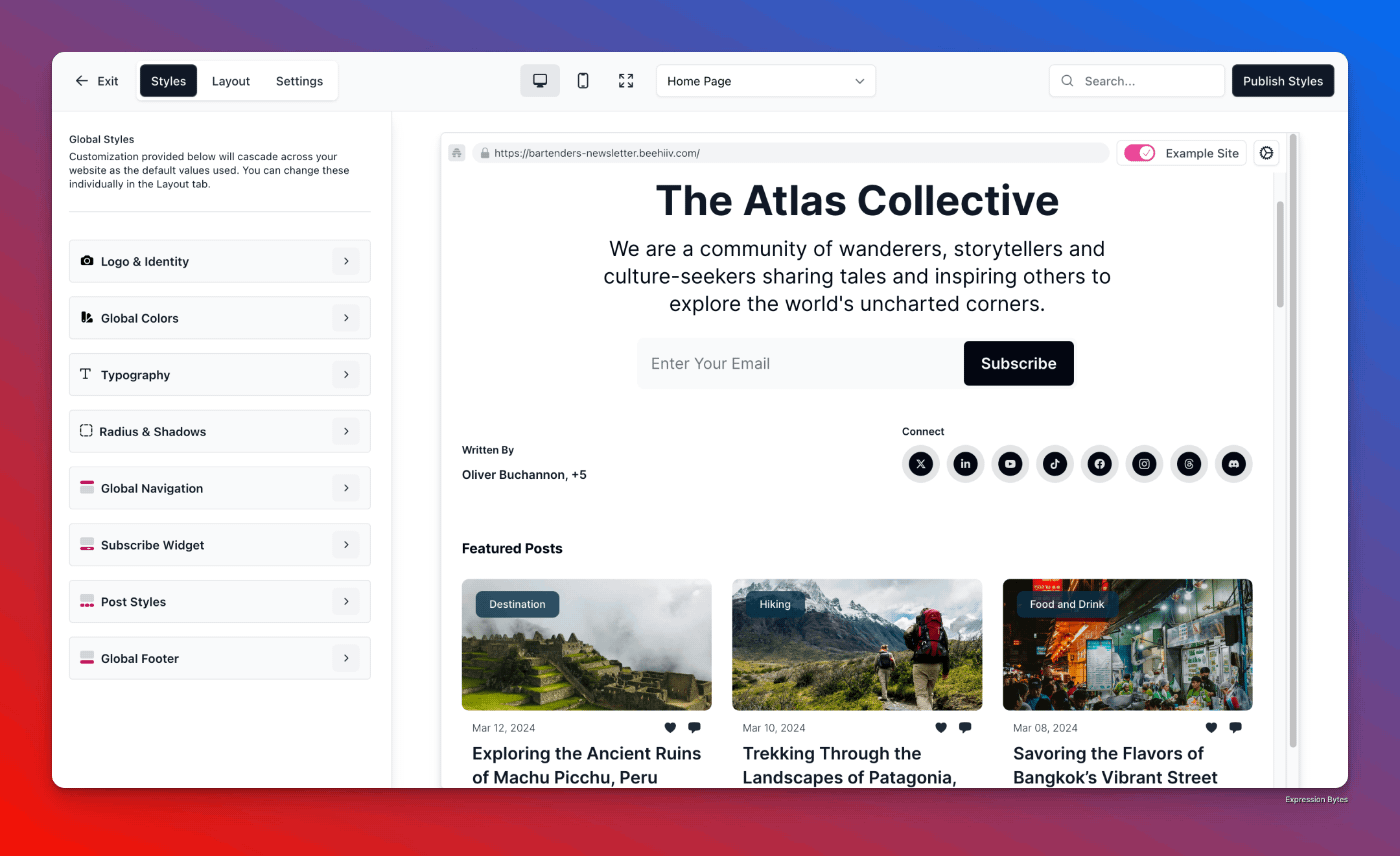Open comments on the Patagonia trekking post

[964, 727]
